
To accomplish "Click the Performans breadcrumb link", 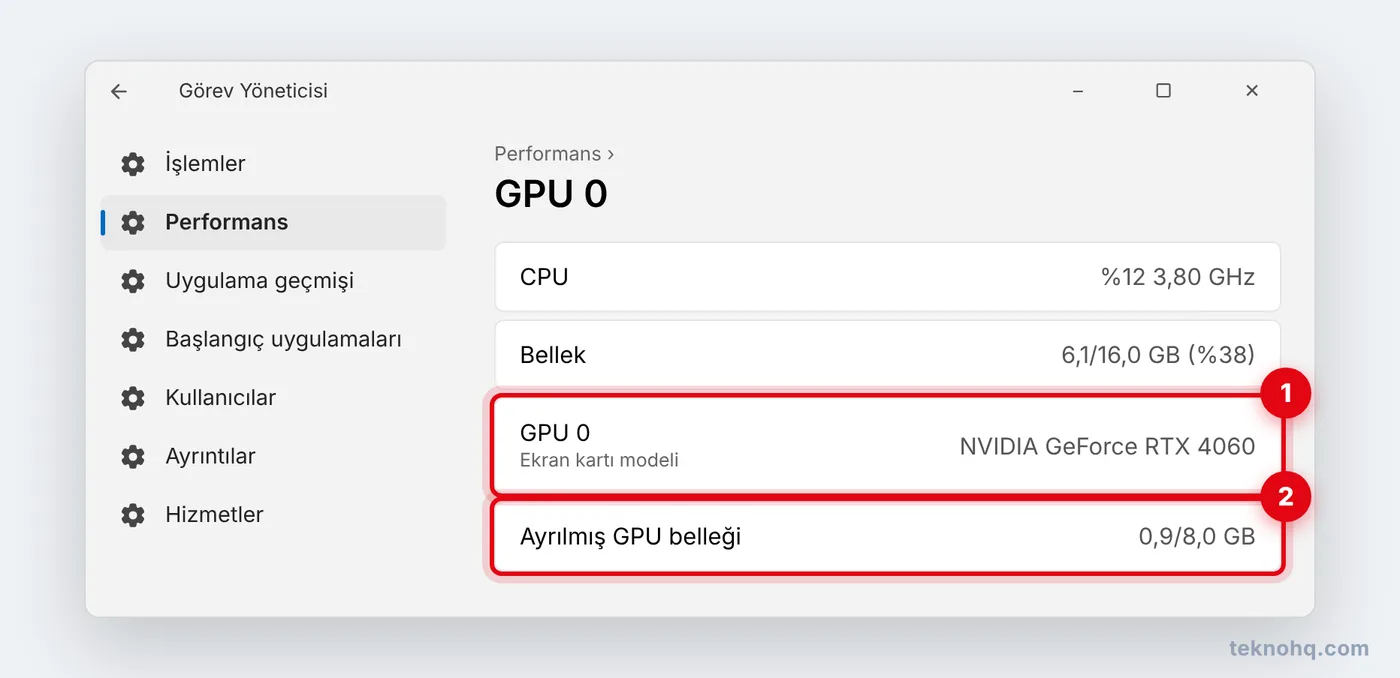I will (548, 154).
